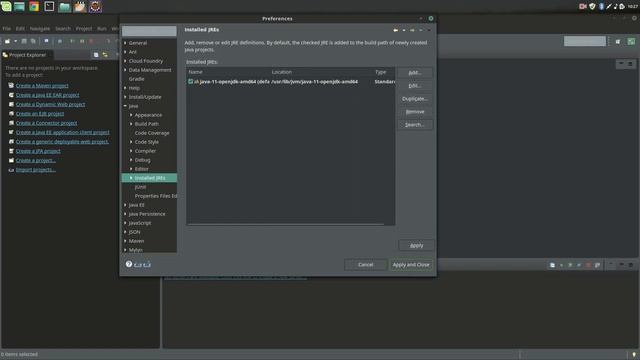Open the New button dropdown arrow
Image resolution: width=640 pixels, height=360 pixels.
[16, 41]
